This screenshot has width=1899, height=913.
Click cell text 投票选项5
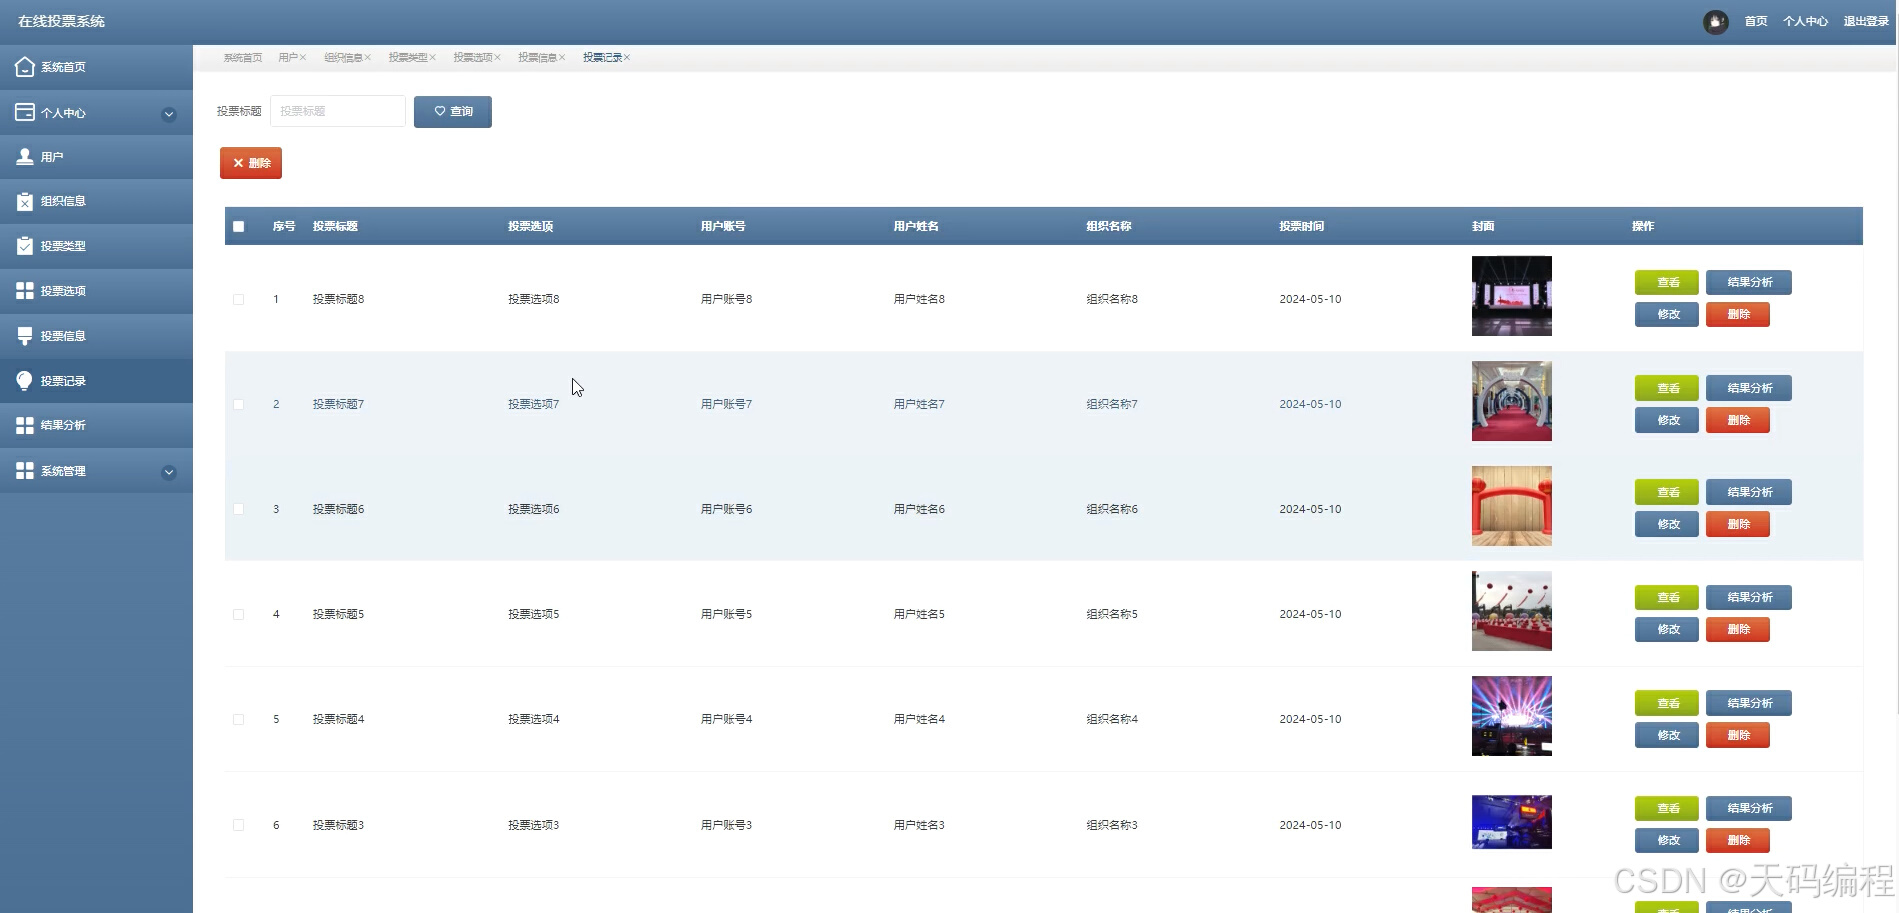click(534, 614)
